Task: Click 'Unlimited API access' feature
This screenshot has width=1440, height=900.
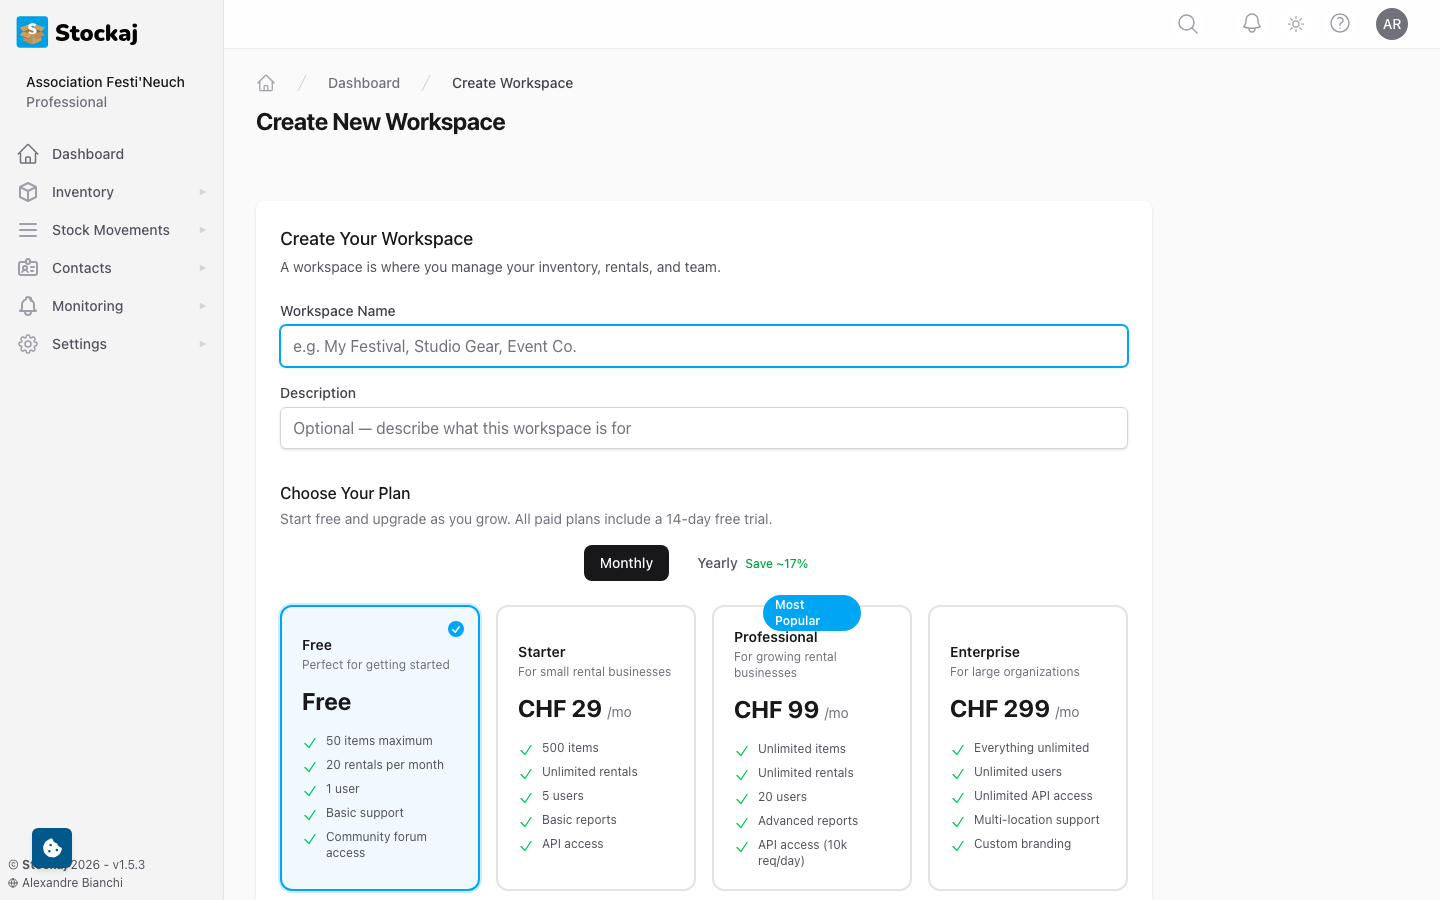Action: coord(1033,796)
